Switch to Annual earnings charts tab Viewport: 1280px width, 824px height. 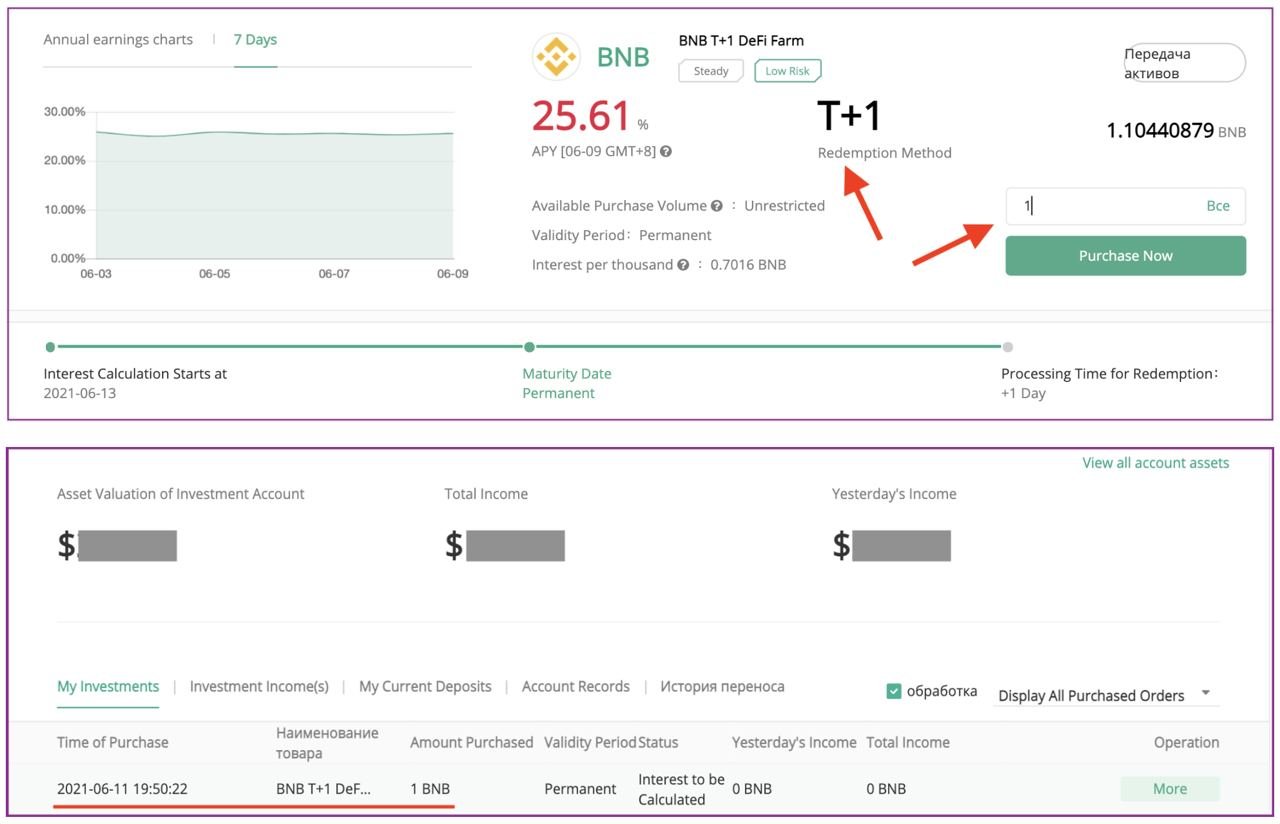click(118, 40)
